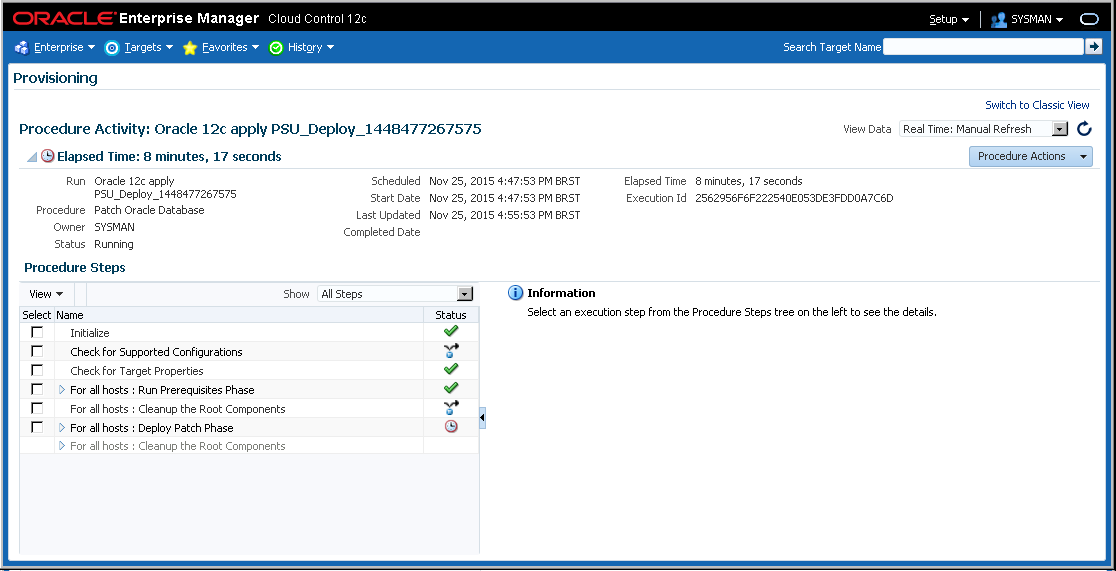The width and height of the screenshot is (1116, 571).
Task: Select the Deploy Patch Phase checkbox
Action: (37, 426)
